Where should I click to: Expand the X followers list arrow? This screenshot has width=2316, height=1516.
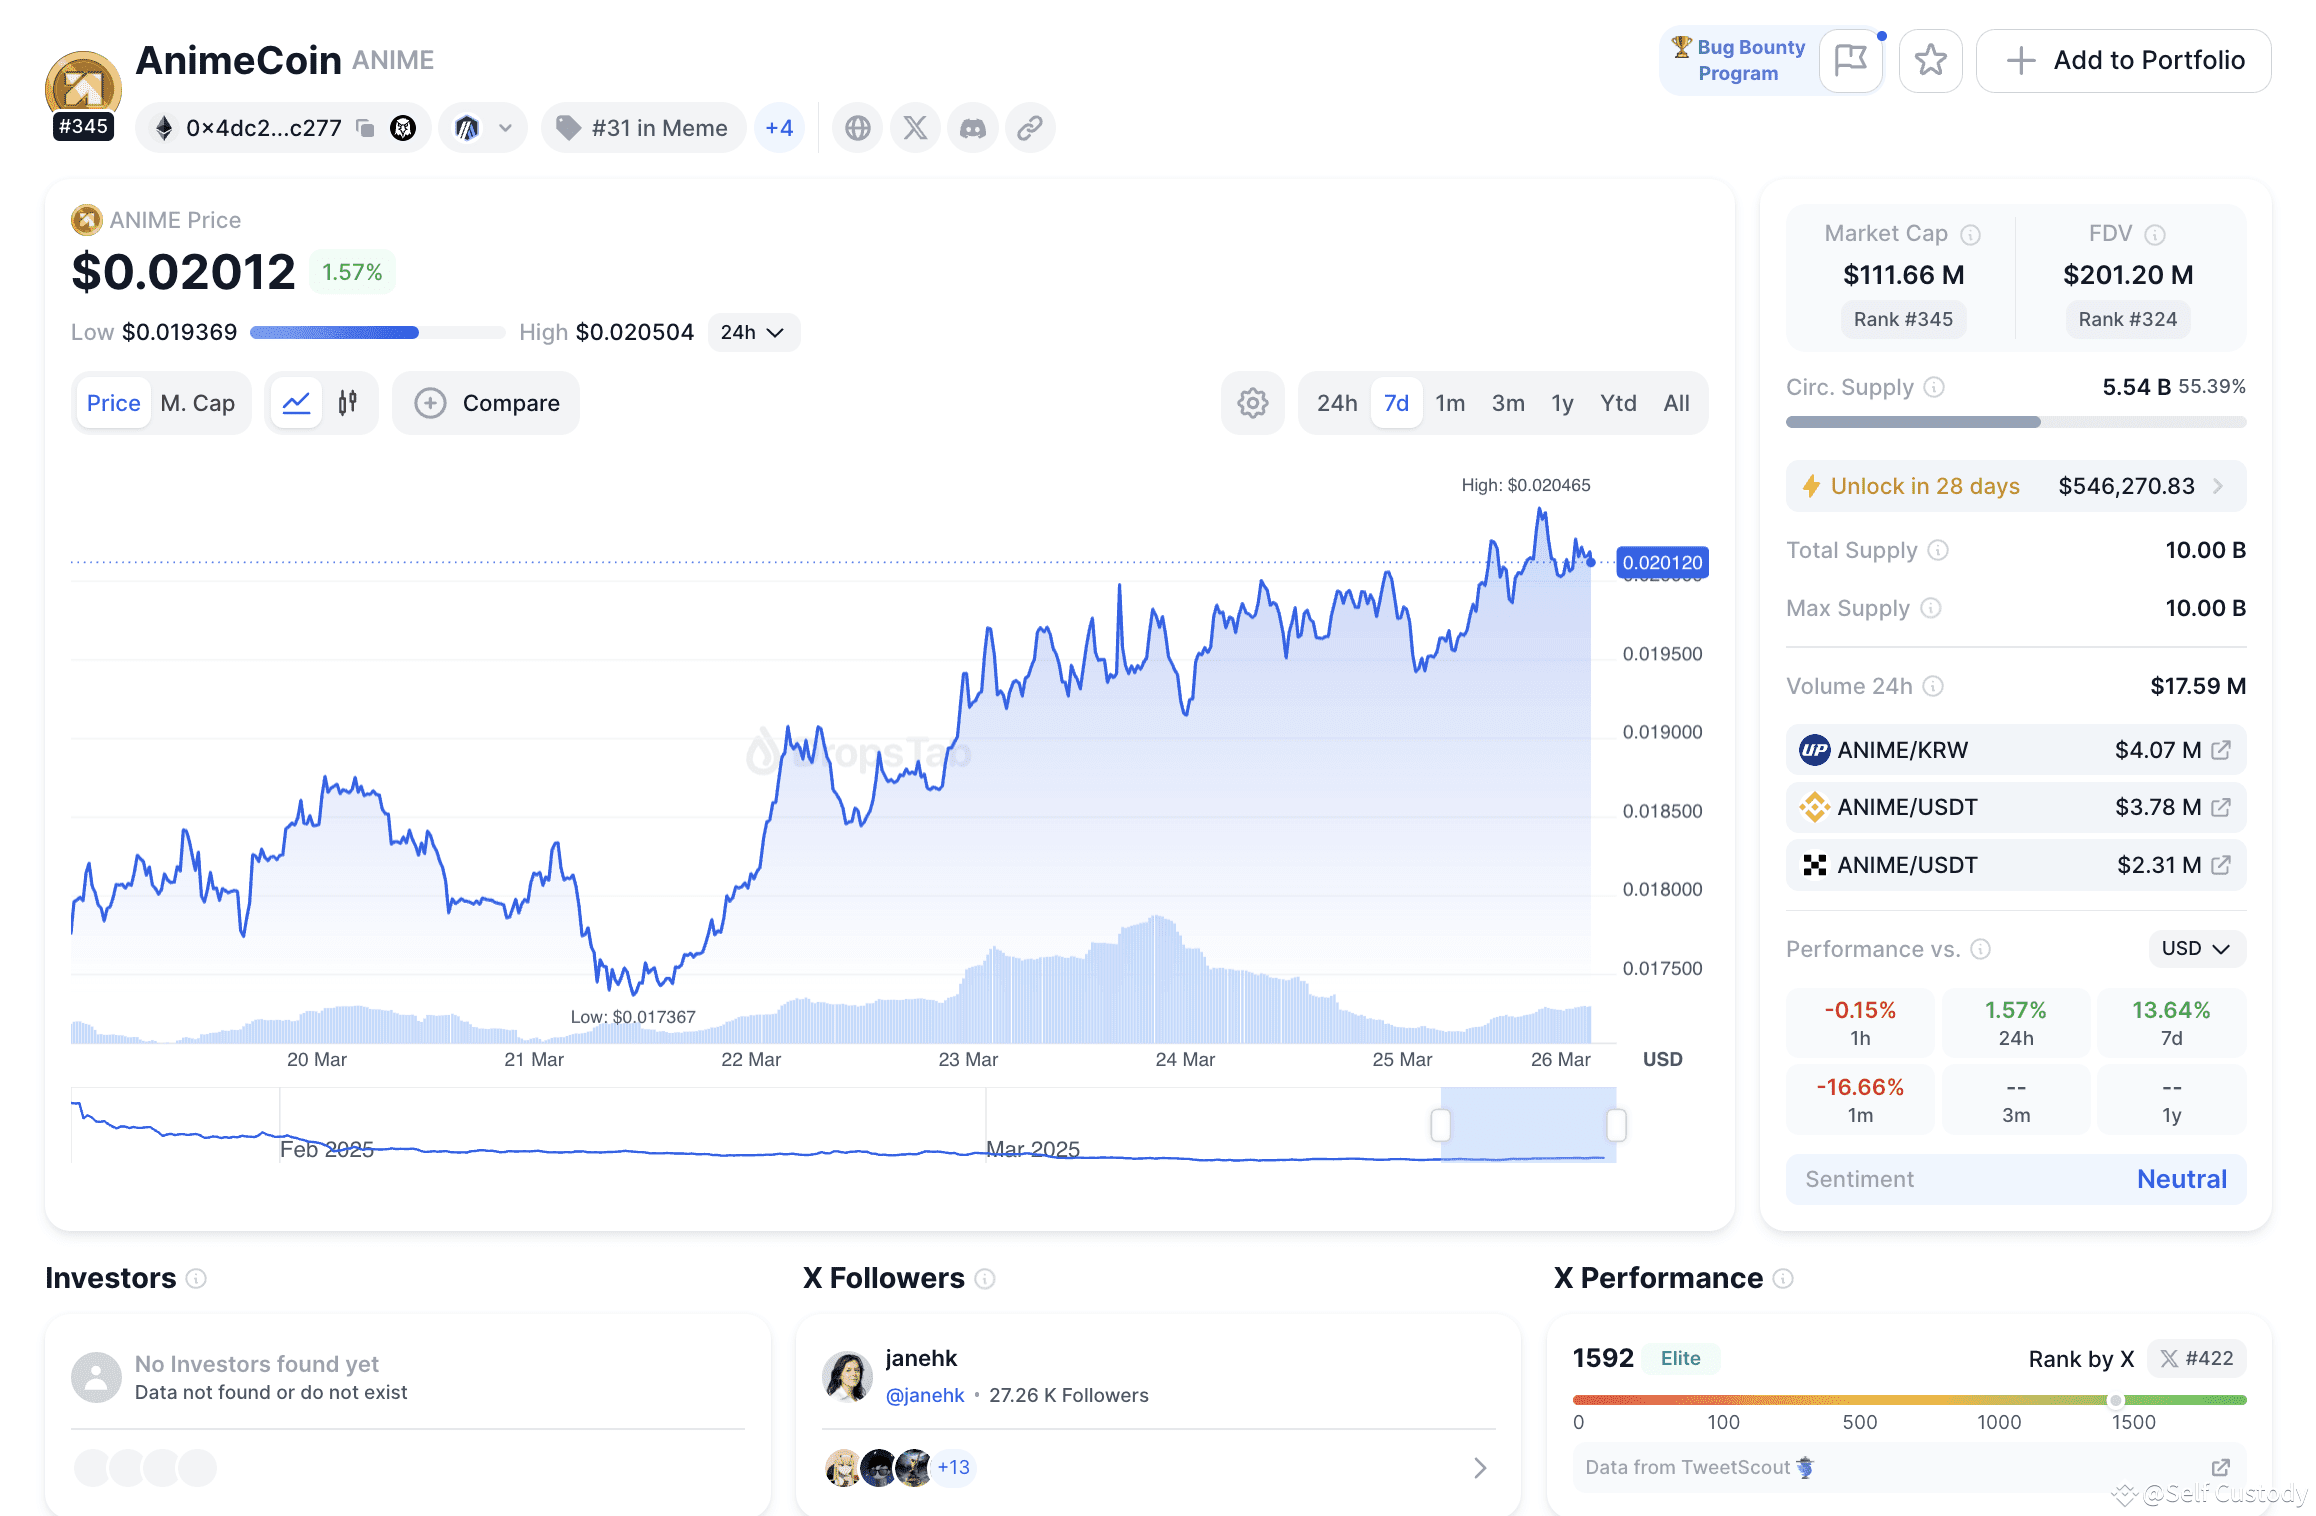[1480, 1467]
